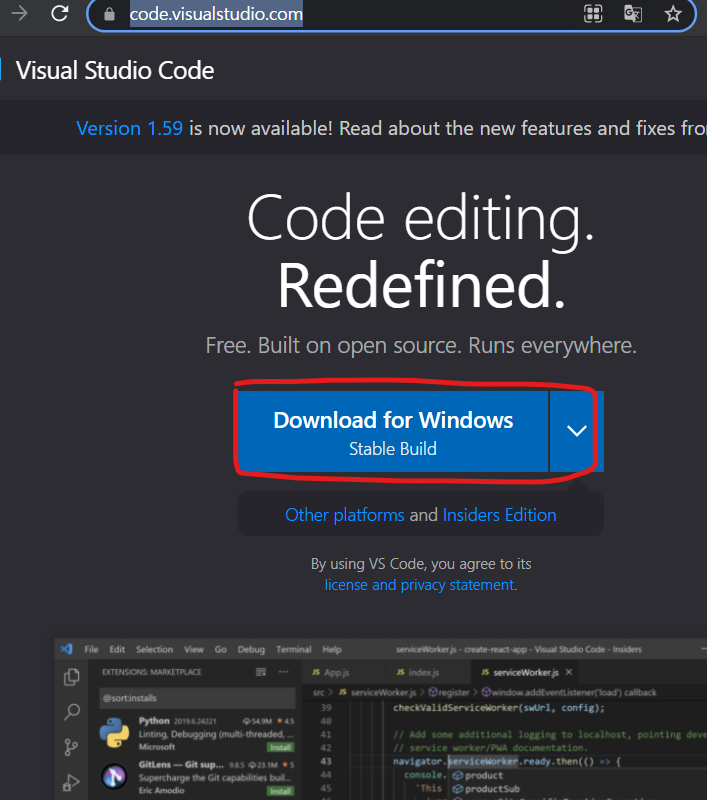Click the Run and Debug icon in the activity bar
707x800 pixels.
coord(71,782)
